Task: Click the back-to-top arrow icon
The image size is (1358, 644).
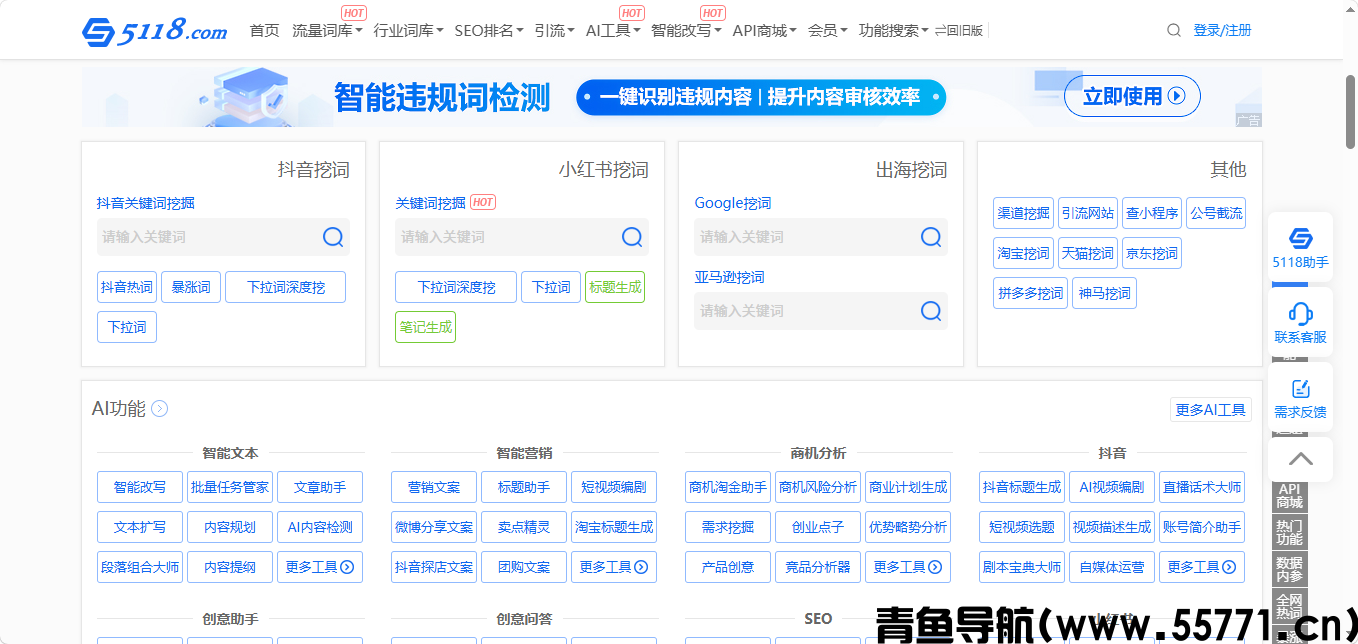Action: [x=1300, y=459]
